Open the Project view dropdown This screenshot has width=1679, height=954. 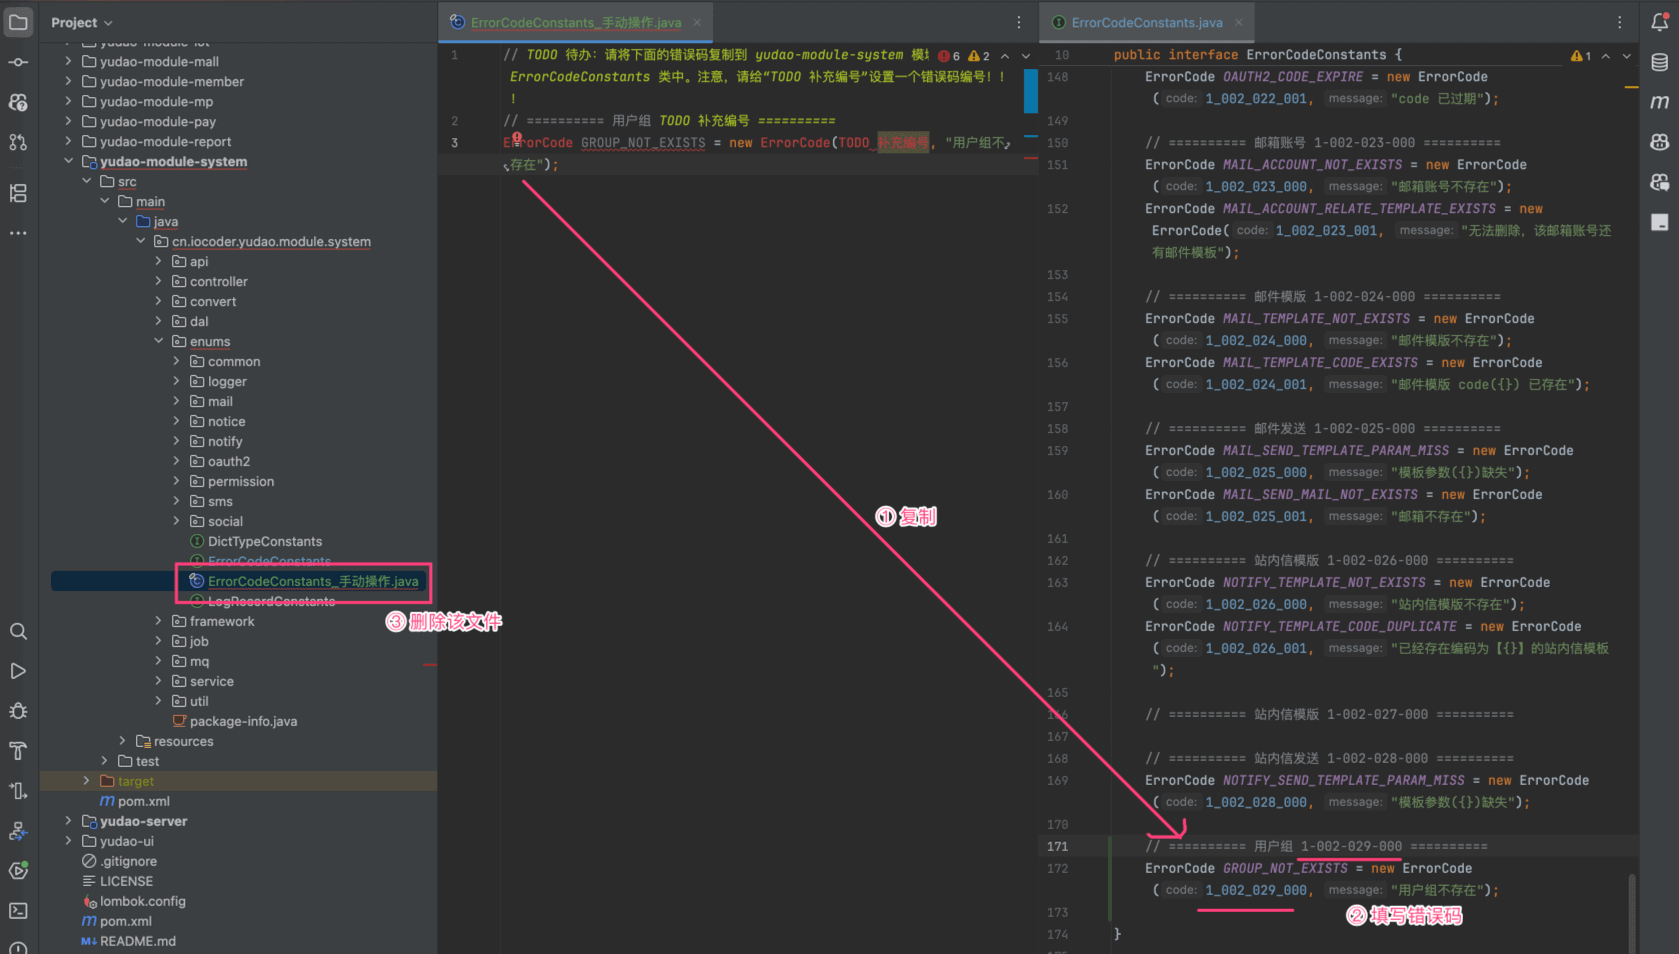[x=82, y=22]
